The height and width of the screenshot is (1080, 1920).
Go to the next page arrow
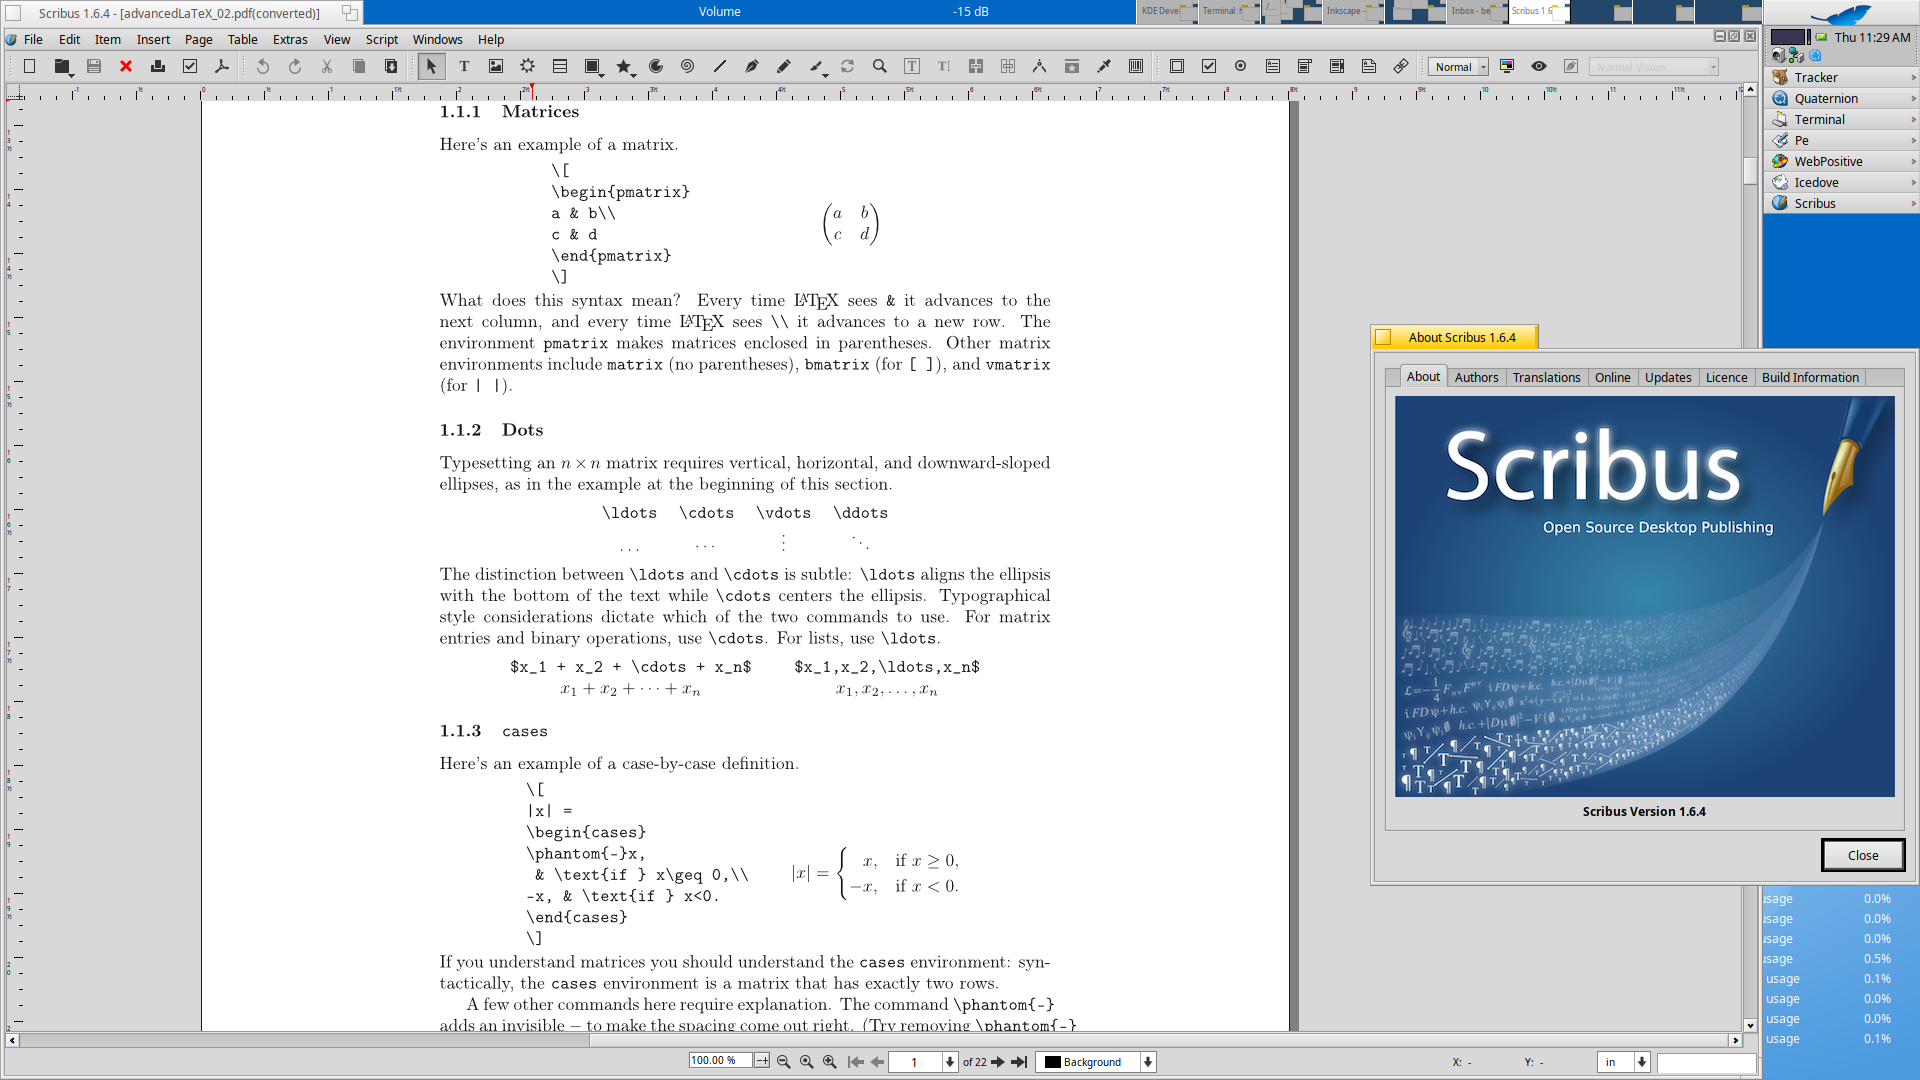tap(998, 1062)
